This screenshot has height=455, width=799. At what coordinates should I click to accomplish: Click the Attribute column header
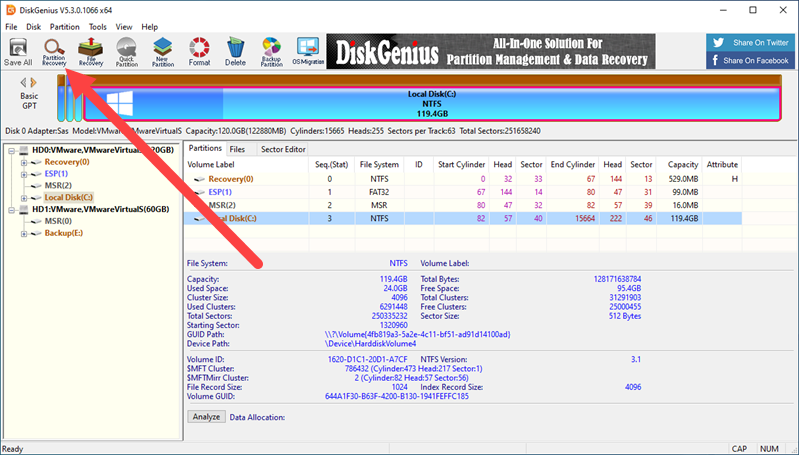tap(722, 165)
